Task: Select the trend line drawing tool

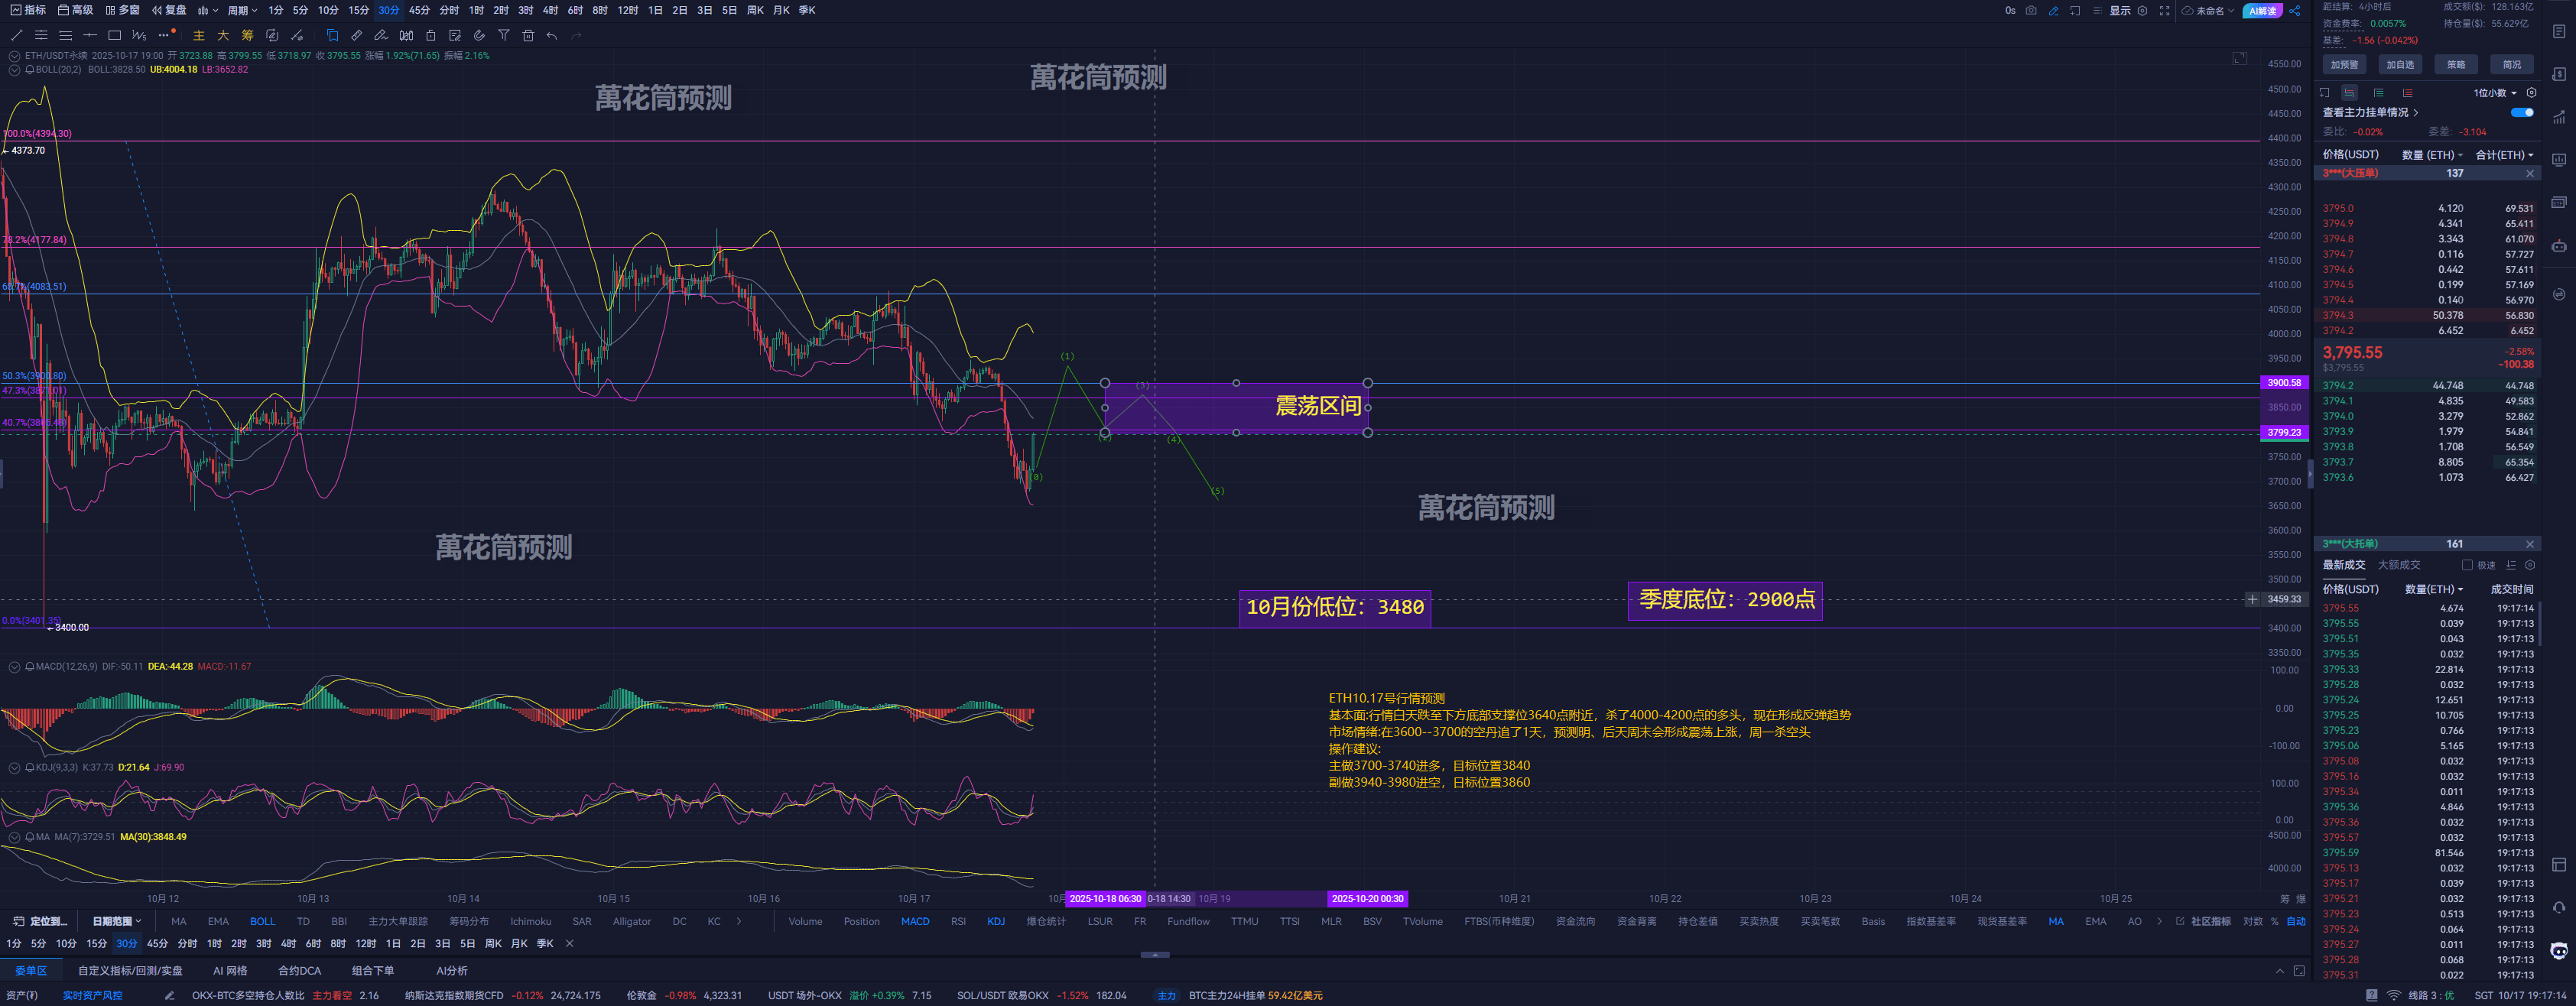Action: coord(16,35)
